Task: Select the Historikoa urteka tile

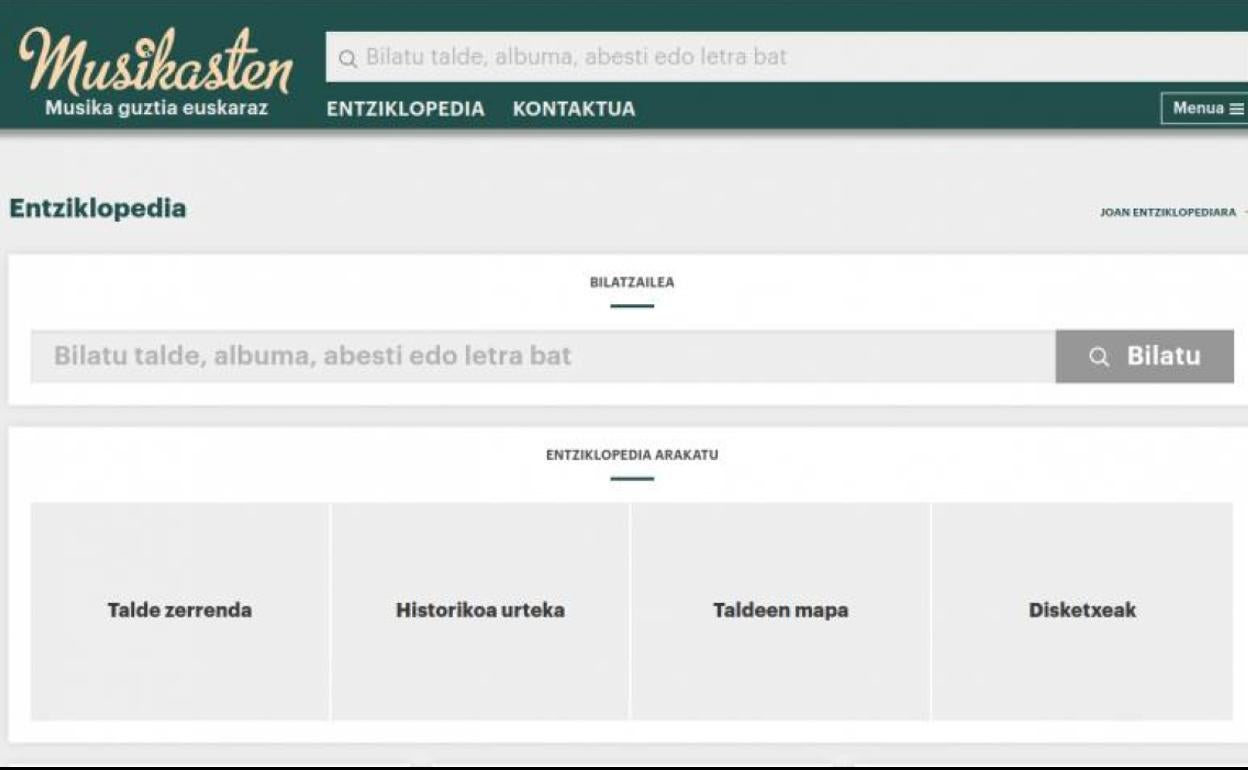Action: (x=480, y=610)
